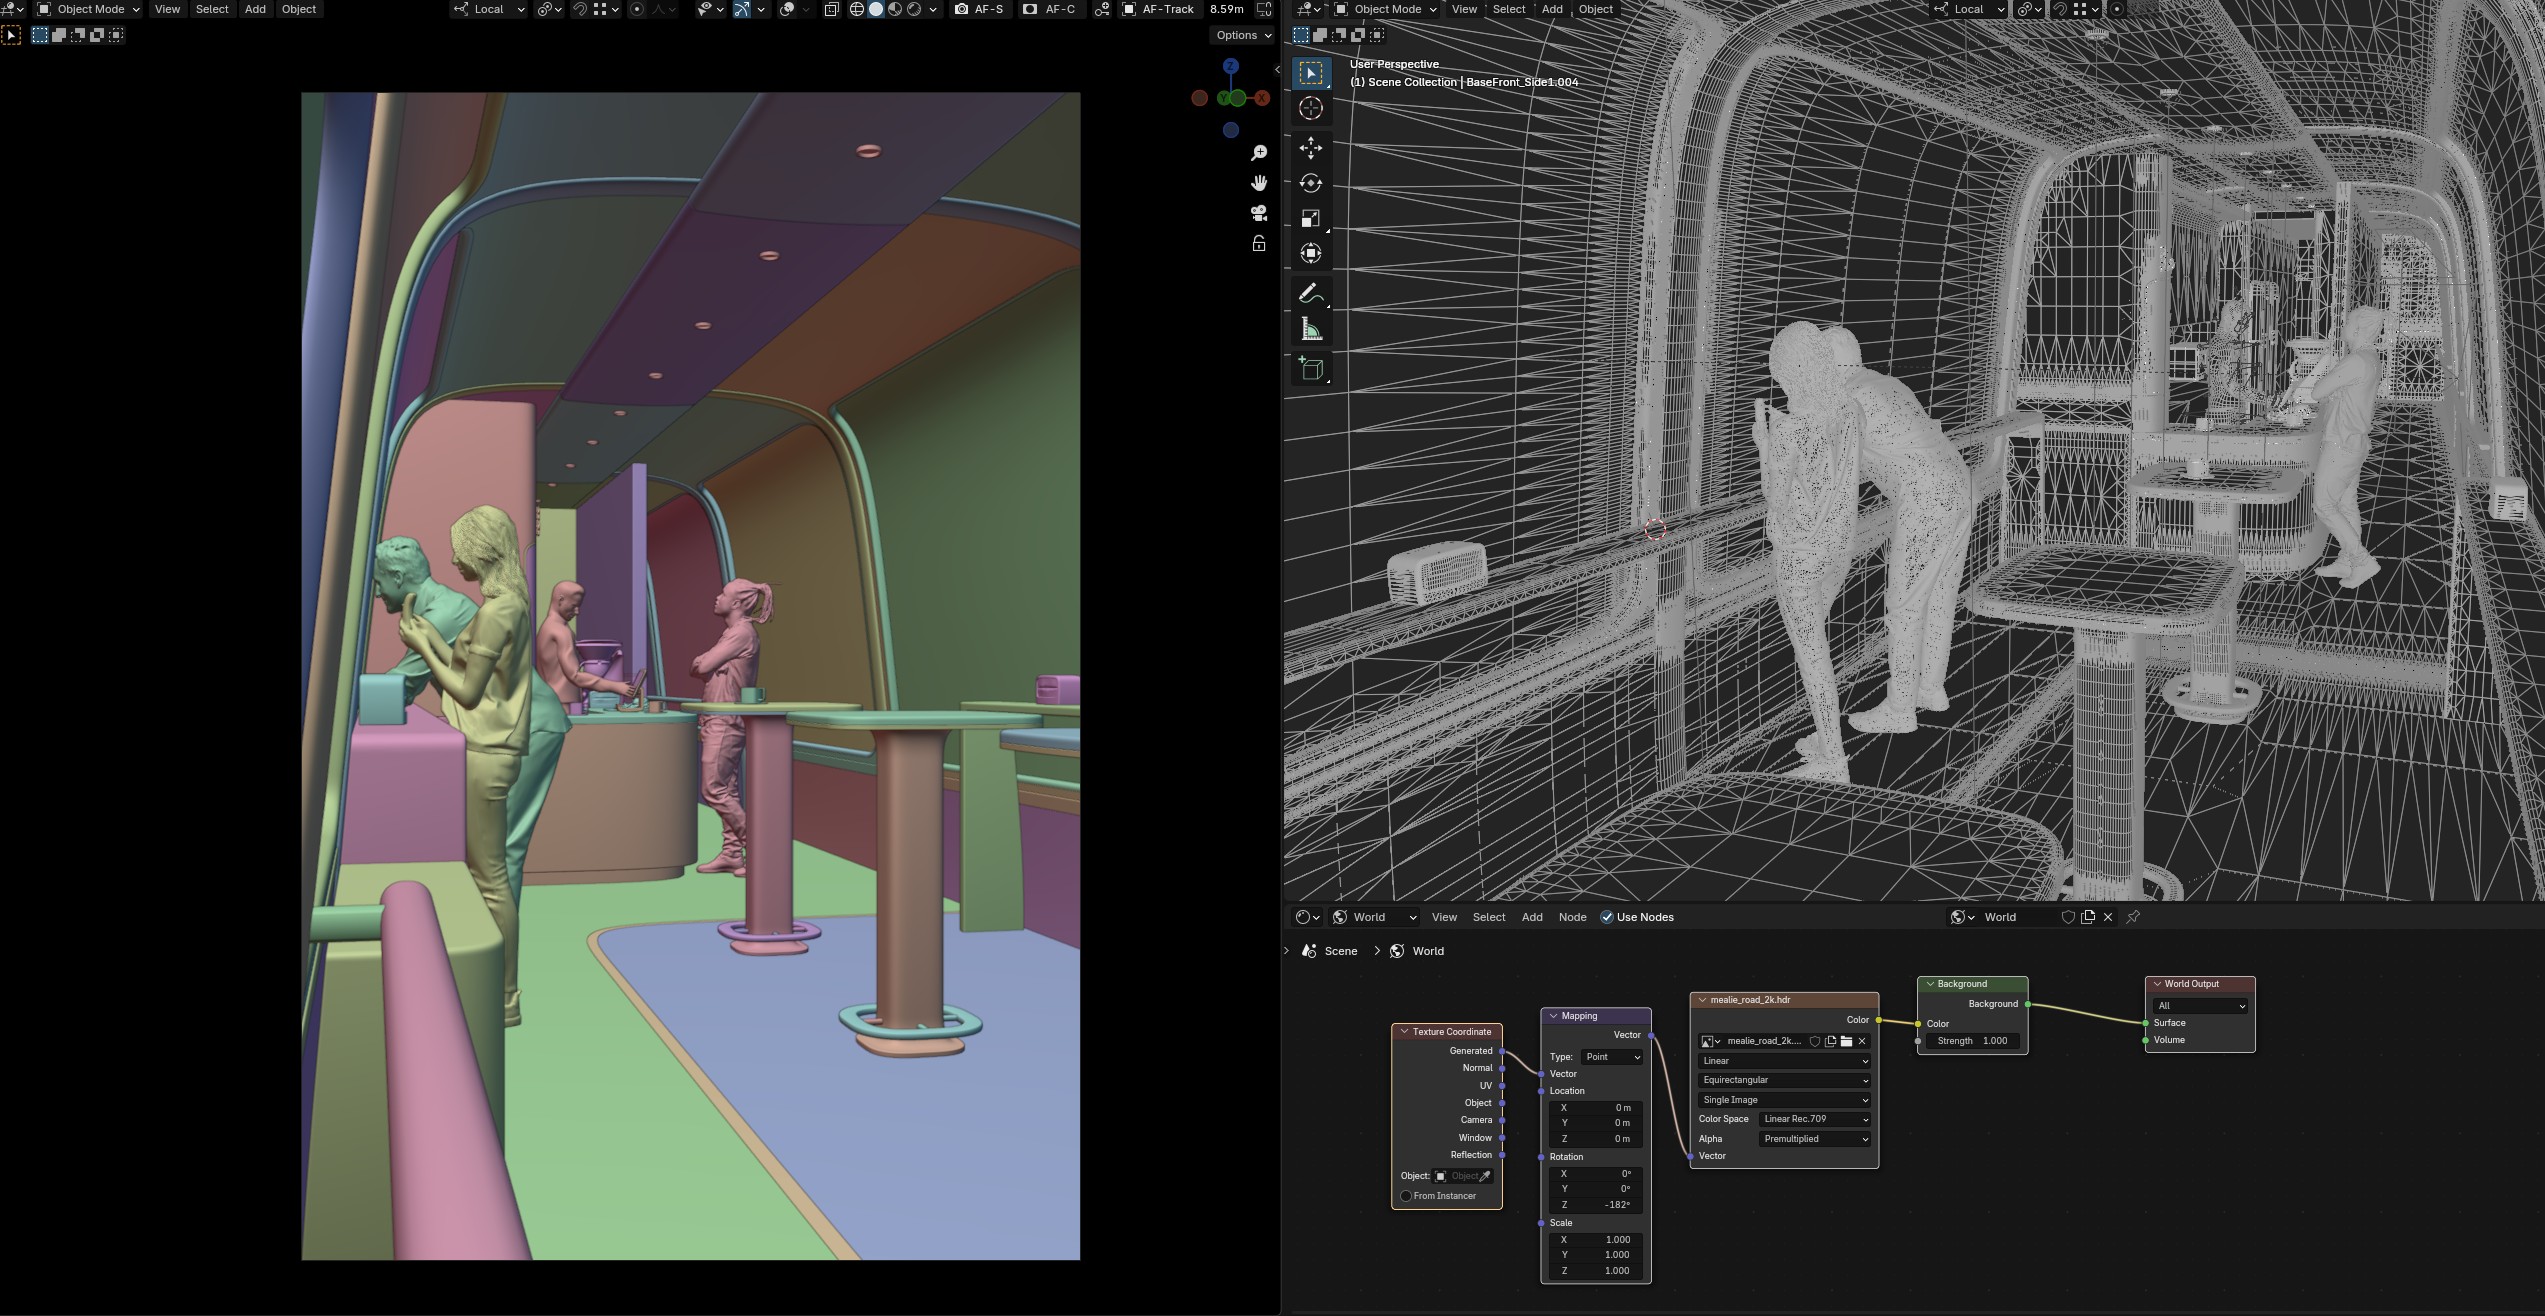Select the Annotate tool in right viewport
Image resolution: width=2545 pixels, height=1316 pixels.
click(x=1311, y=294)
